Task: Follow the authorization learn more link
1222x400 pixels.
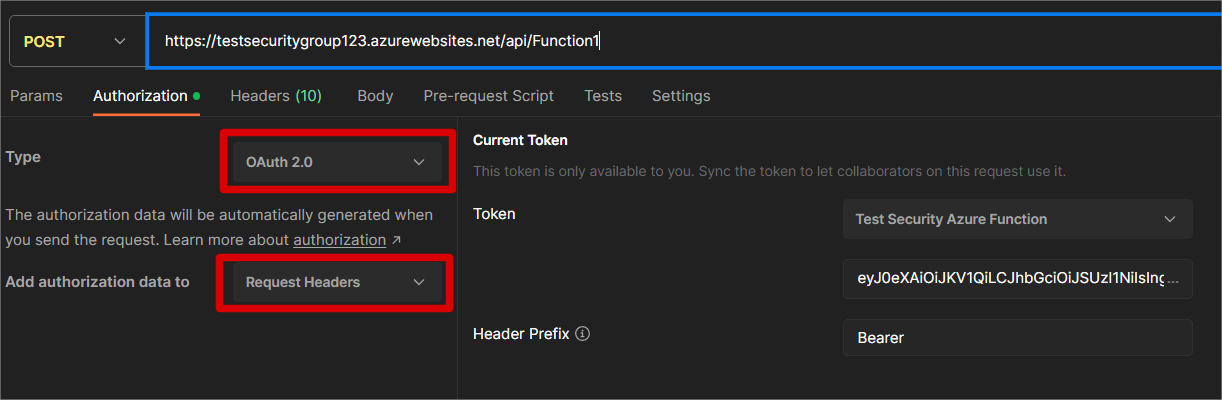Action: [x=339, y=240]
